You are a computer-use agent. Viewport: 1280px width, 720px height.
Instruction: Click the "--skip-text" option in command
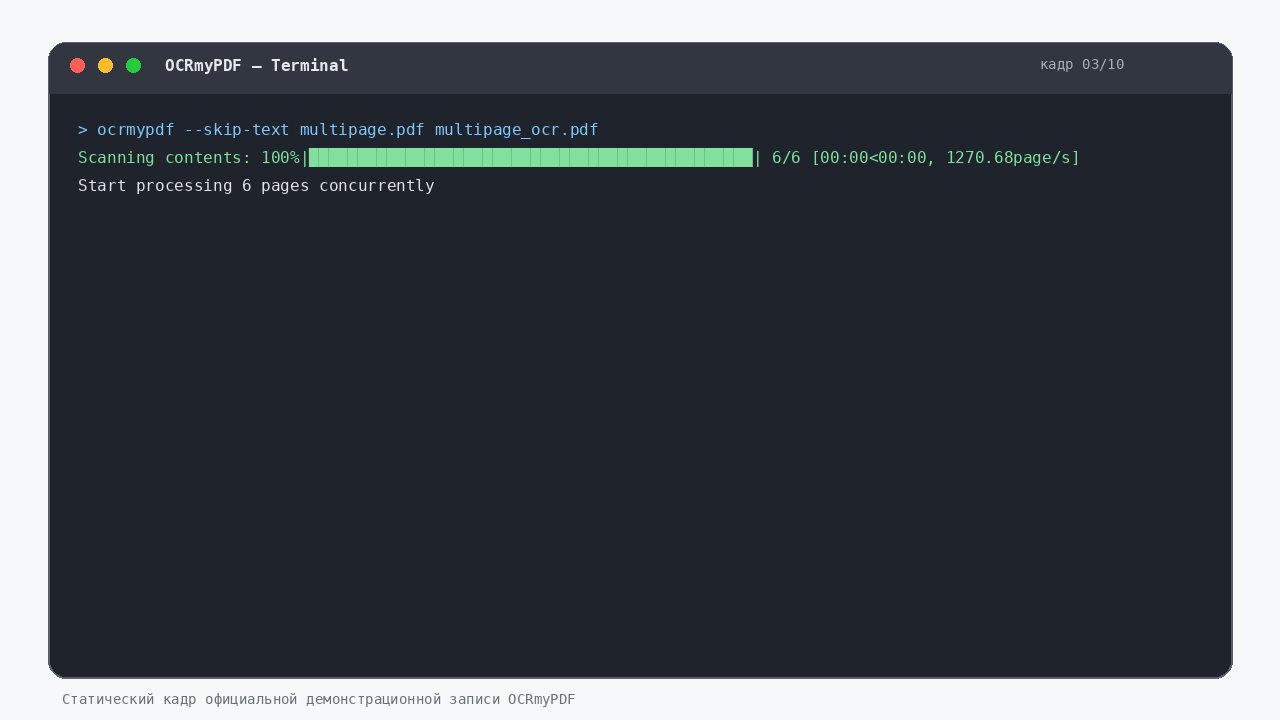click(x=237, y=130)
